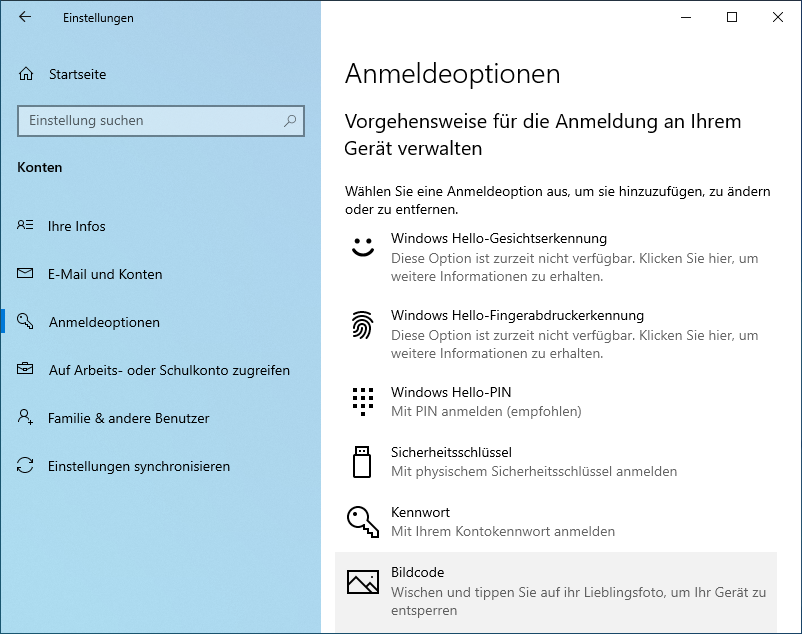Expand the Windows Hello-PIN option
Screen dimensions: 802x634
[450, 393]
